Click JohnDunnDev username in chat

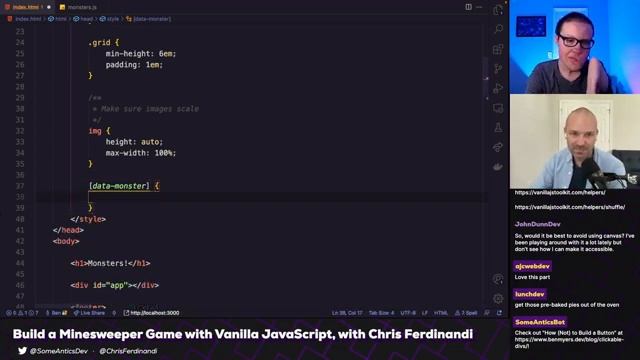(x=538, y=224)
